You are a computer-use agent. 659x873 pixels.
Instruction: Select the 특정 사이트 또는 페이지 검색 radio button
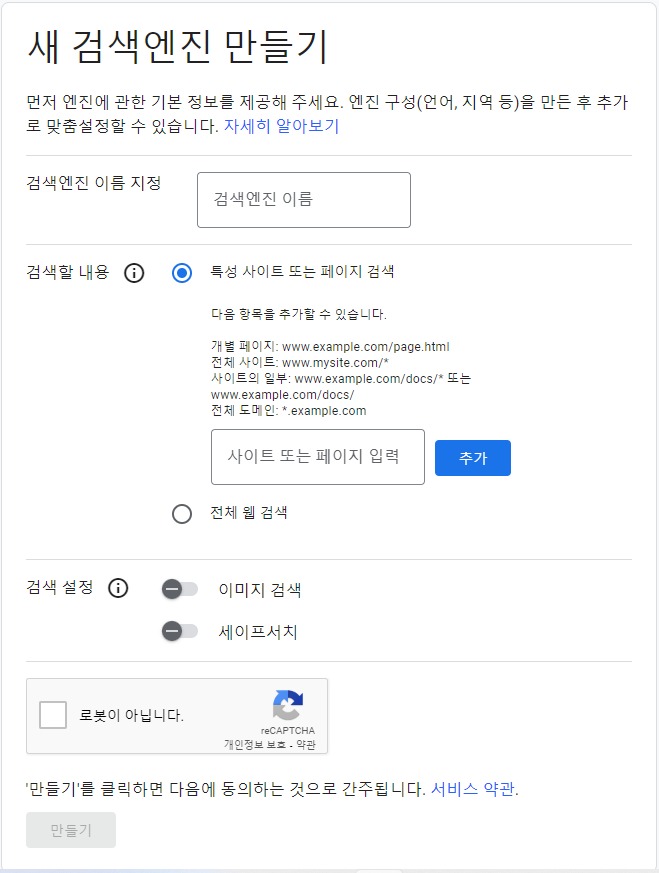click(182, 273)
